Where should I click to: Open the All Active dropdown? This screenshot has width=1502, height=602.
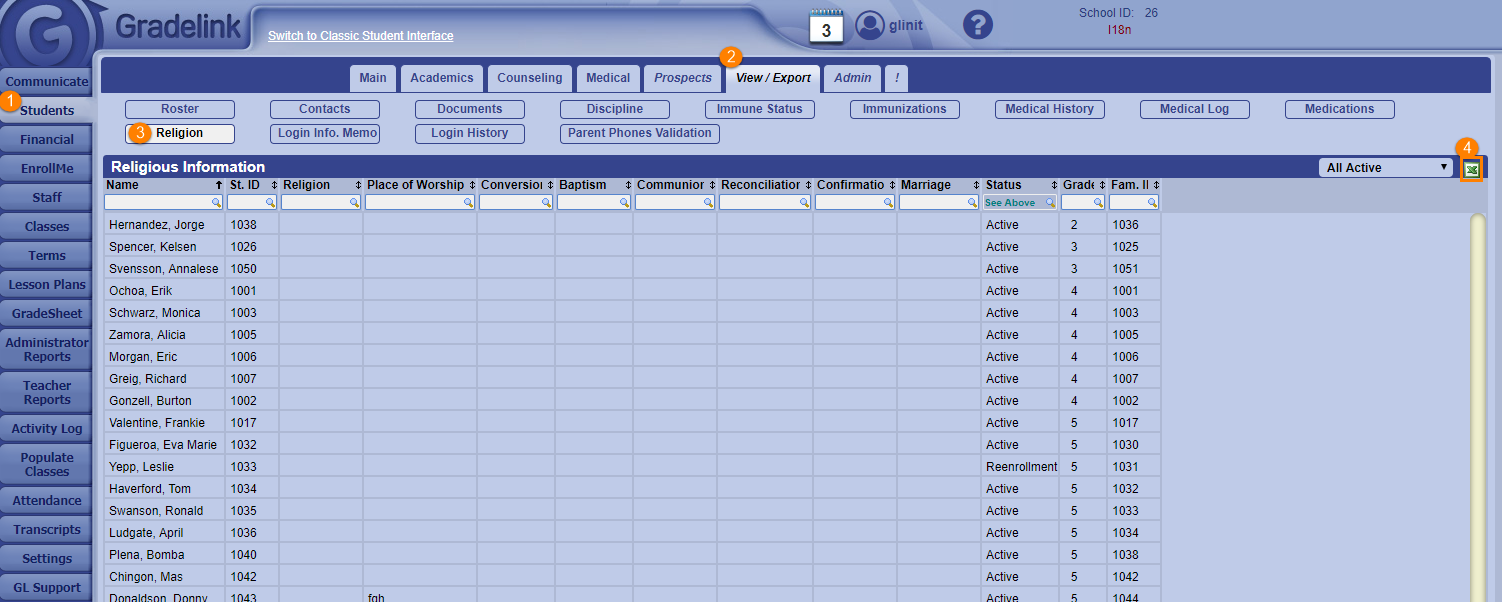click(1385, 168)
